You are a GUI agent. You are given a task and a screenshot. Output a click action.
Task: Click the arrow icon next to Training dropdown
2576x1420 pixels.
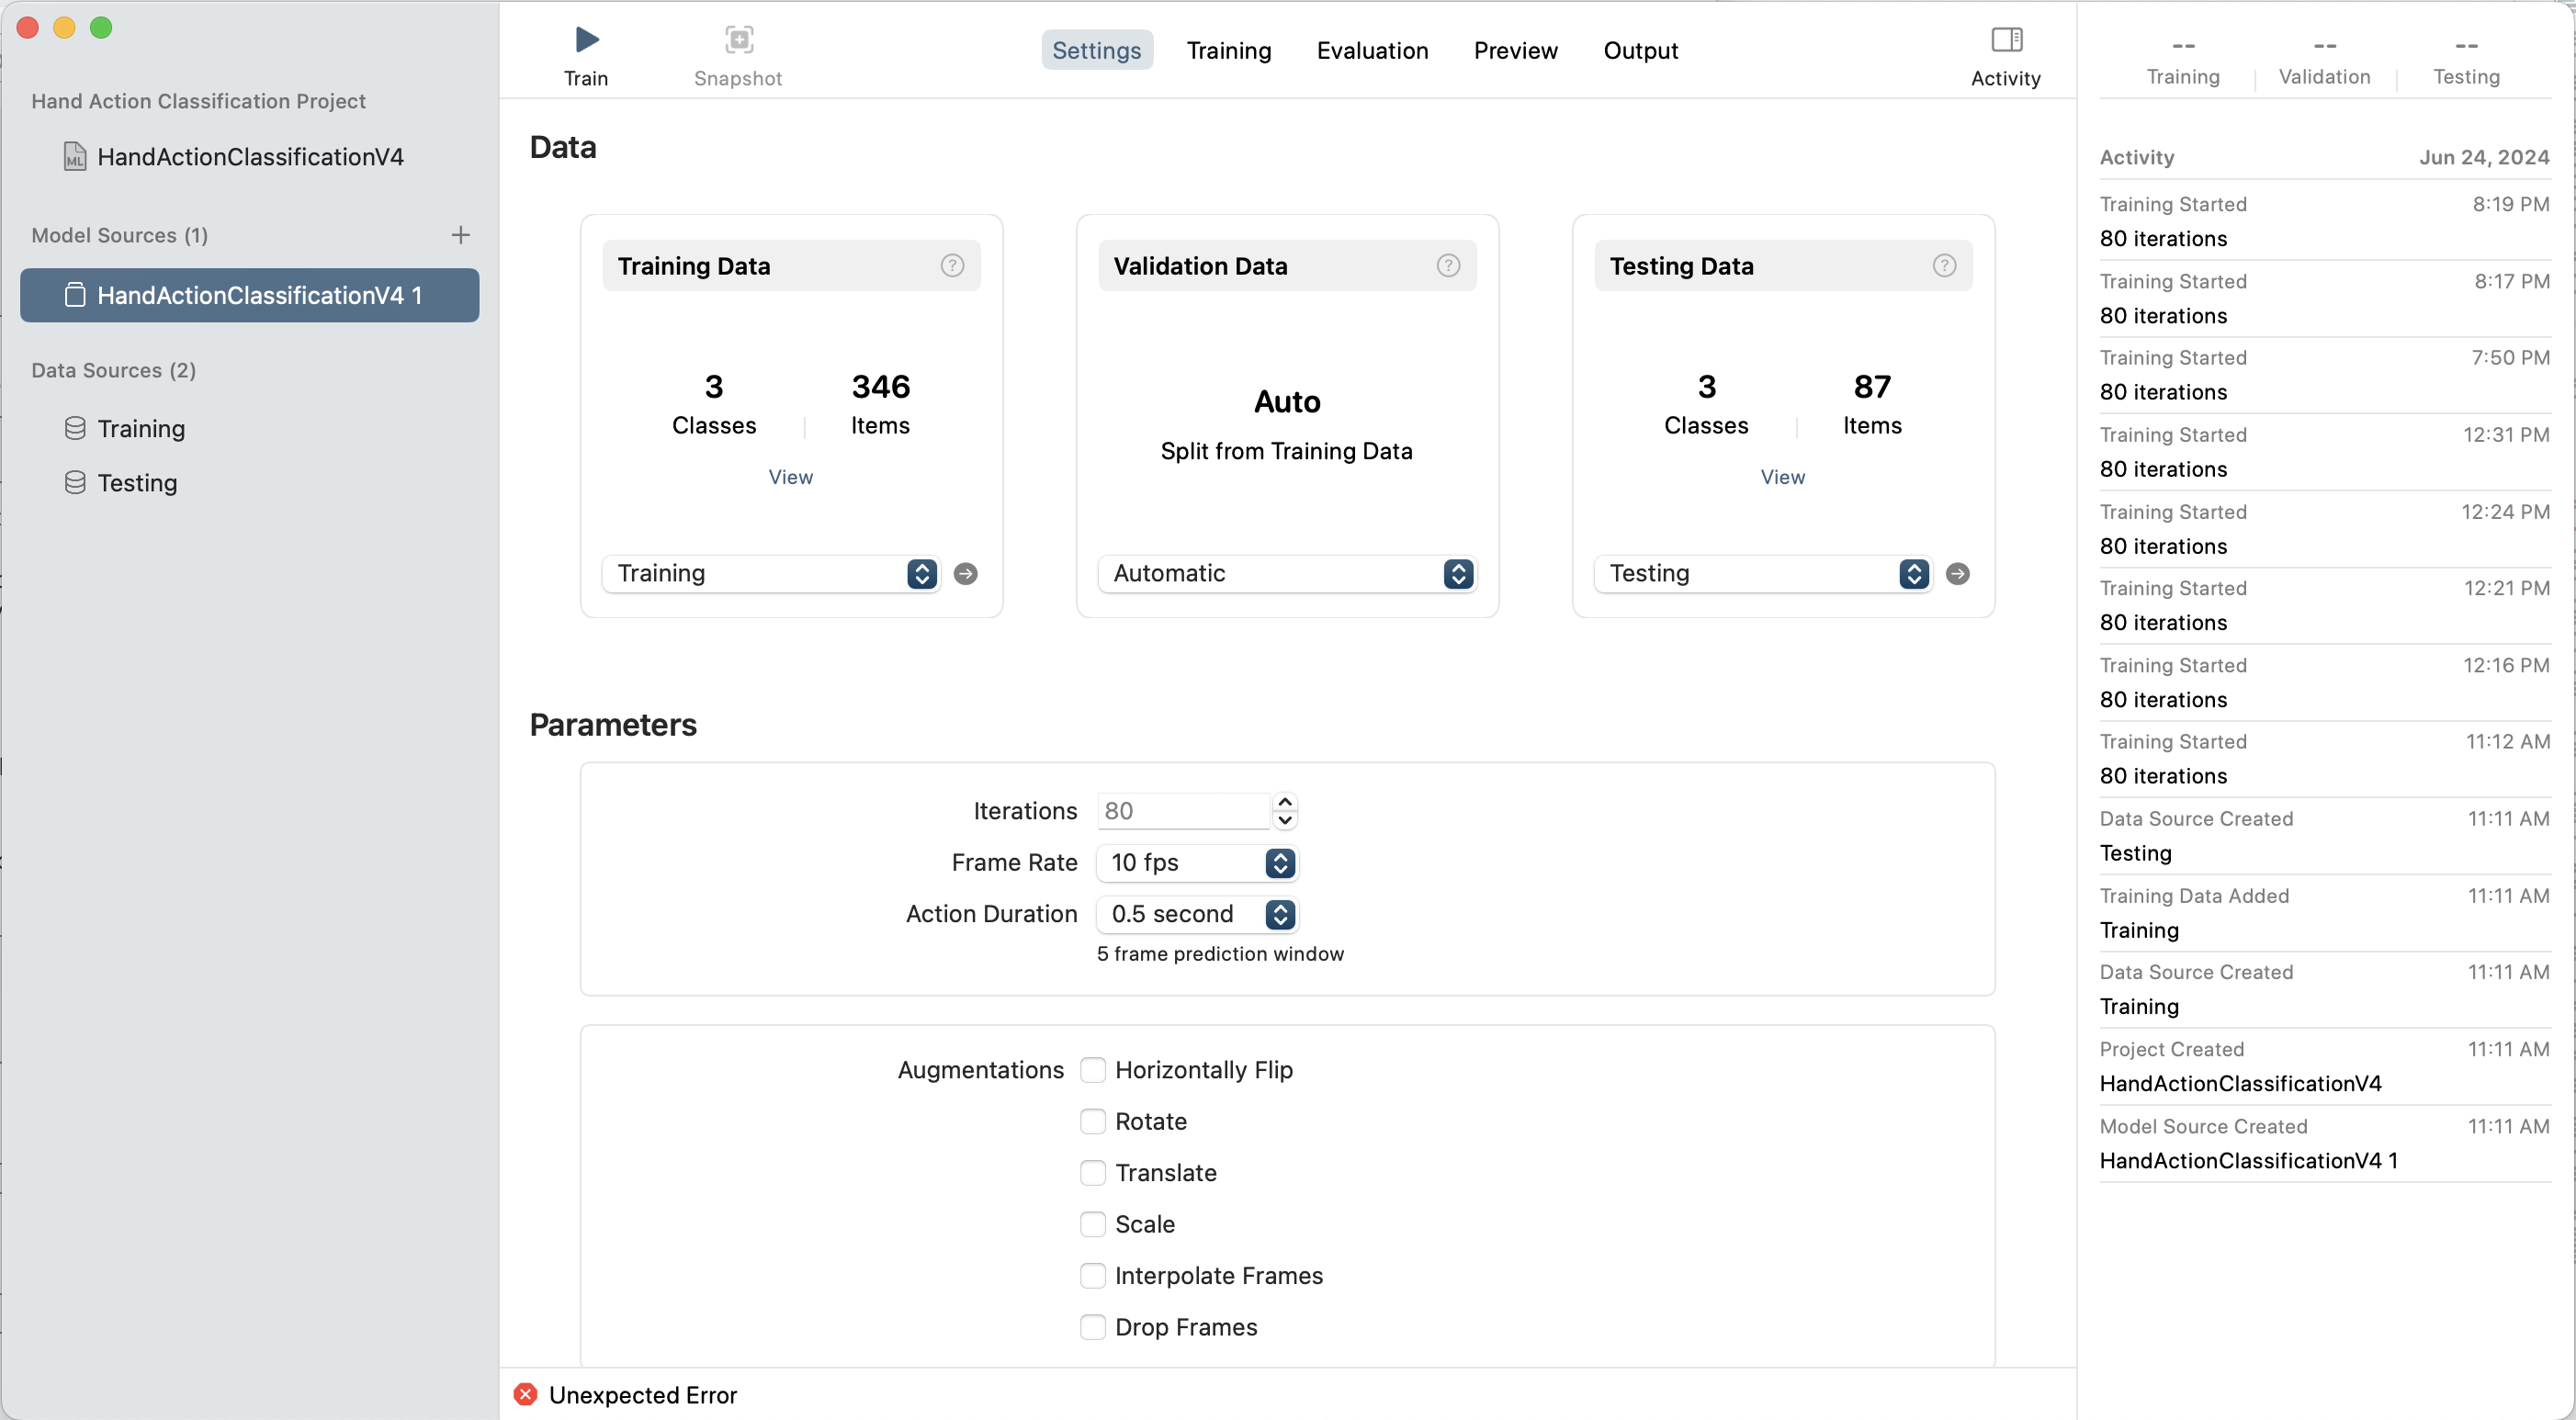[965, 574]
